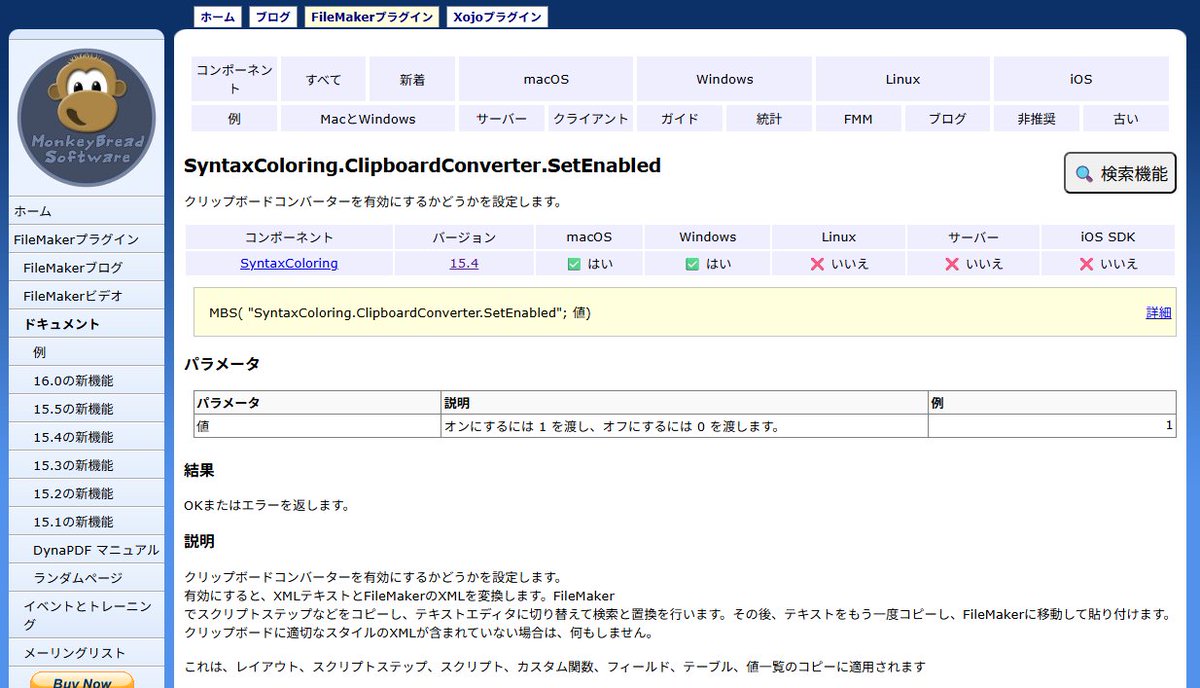Viewport: 1200px width, 688px height.
Task: Click the 結果 section heading
Action: pyautogui.click(x=199, y=470)
